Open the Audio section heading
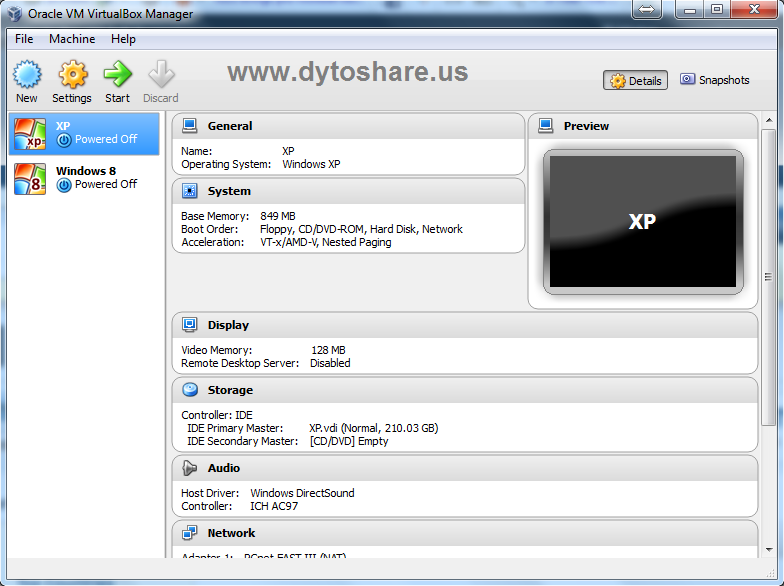Viewport: 784px width, 586px height. [x=224, y=468]
